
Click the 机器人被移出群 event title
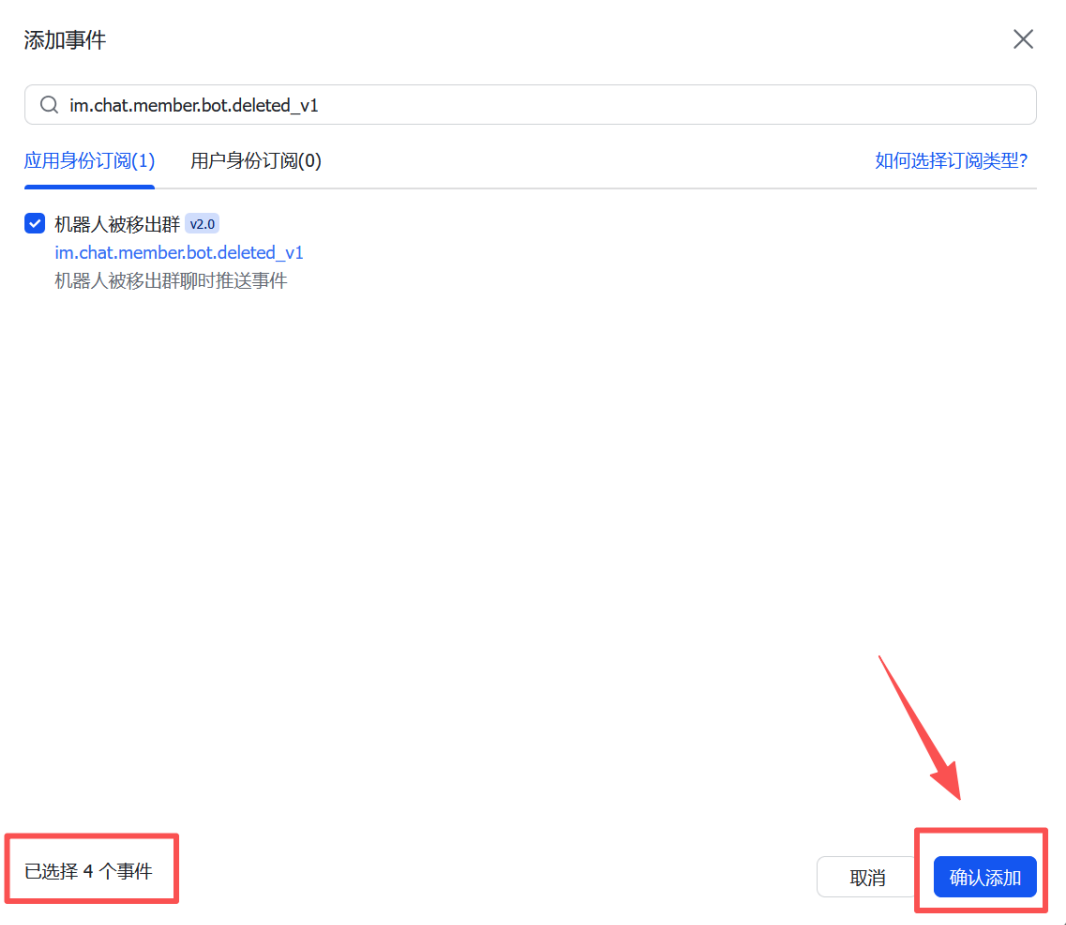click(117, 224)
